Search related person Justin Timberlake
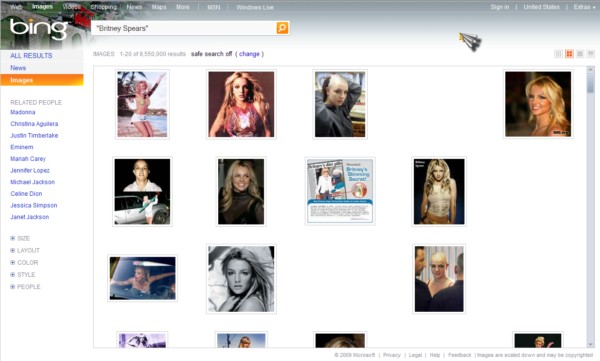The height and width of the screenshot is (361, 600). [34, 136]
